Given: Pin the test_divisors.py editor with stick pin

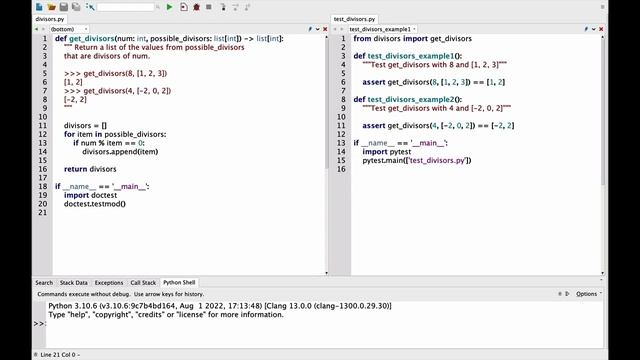Looking at the screenshot, I should [586, 29].
